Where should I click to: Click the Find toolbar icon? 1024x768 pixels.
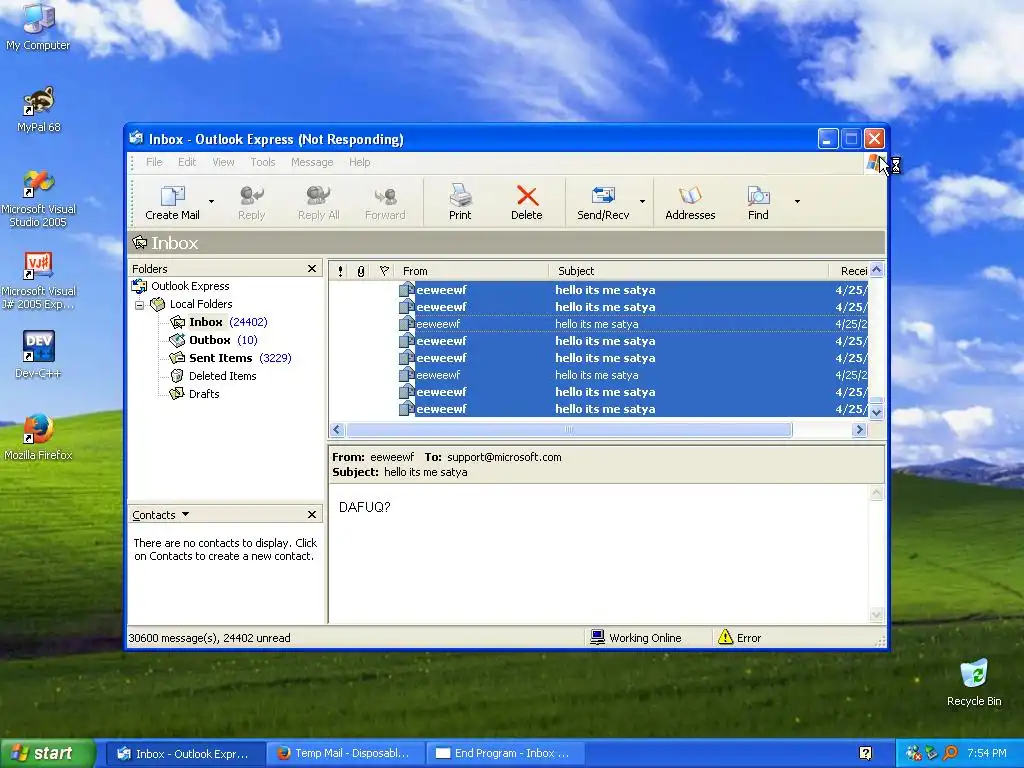pos(758,202)
